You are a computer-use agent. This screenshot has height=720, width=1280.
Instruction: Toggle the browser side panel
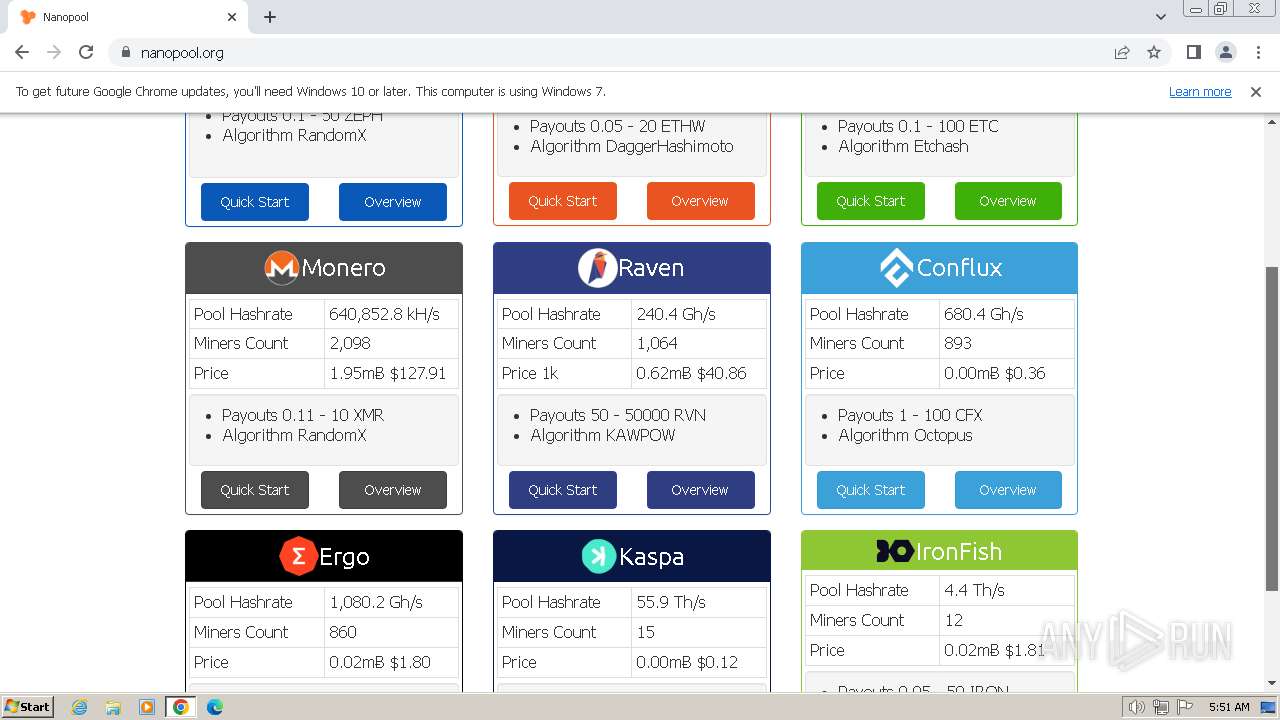1193,52
